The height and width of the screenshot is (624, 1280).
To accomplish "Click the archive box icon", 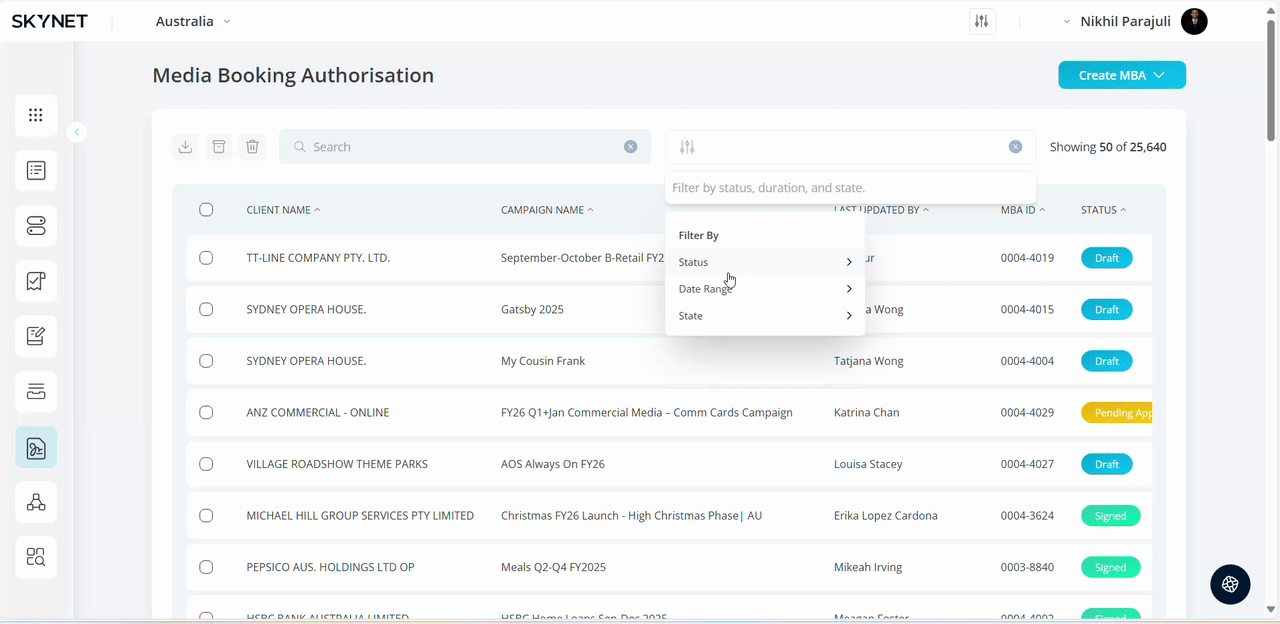I will point(219,147).
